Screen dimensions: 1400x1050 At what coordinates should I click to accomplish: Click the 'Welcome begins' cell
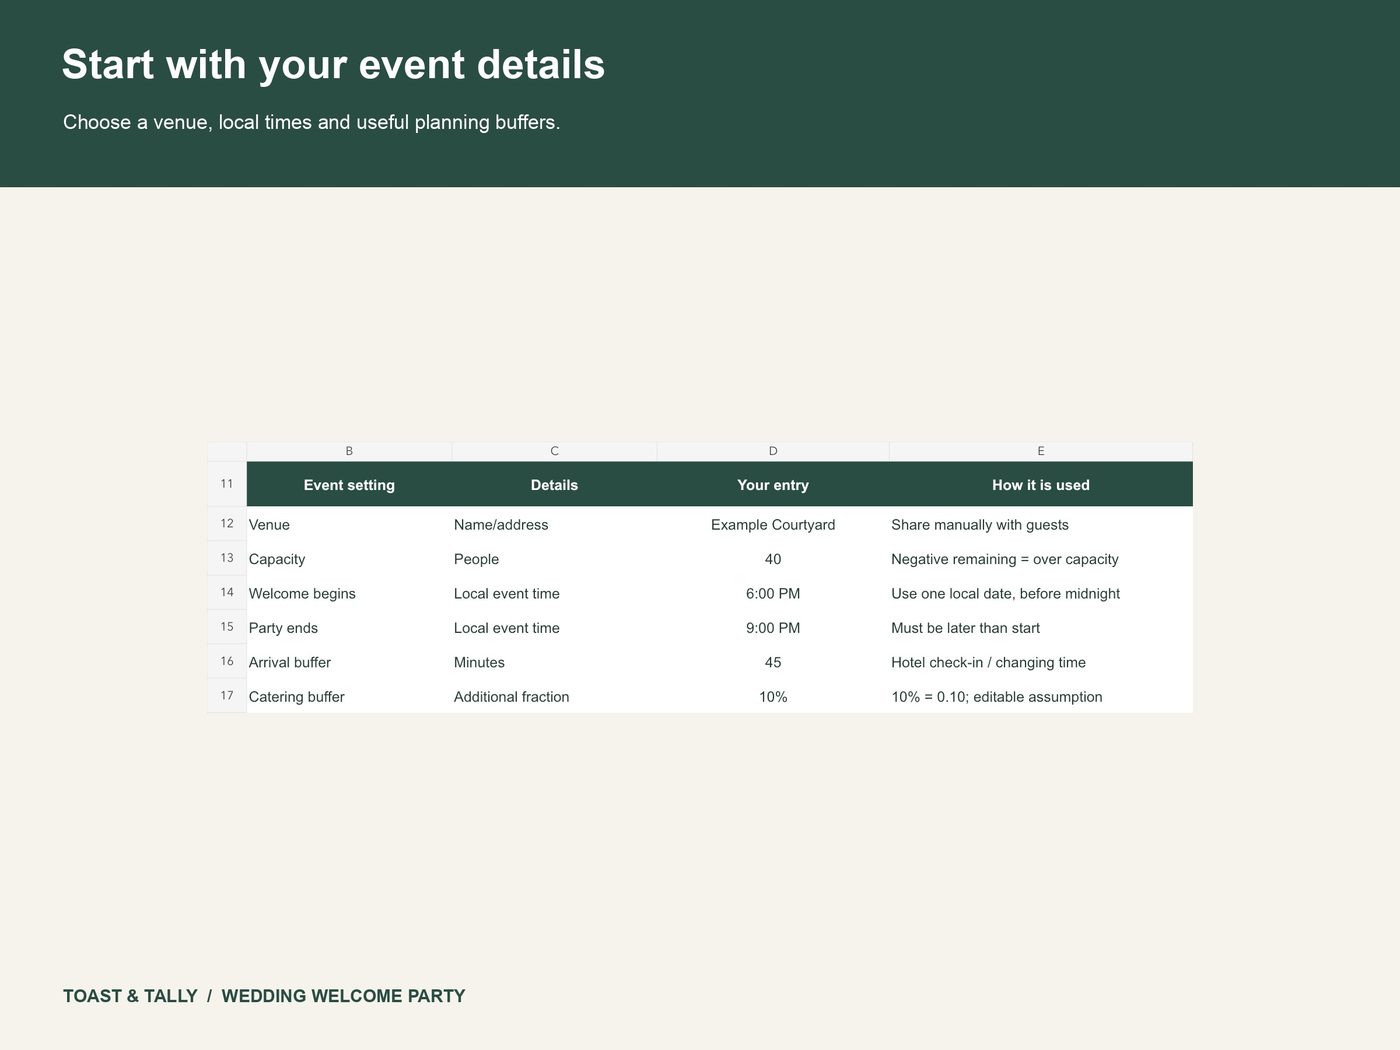coord(349,593)
